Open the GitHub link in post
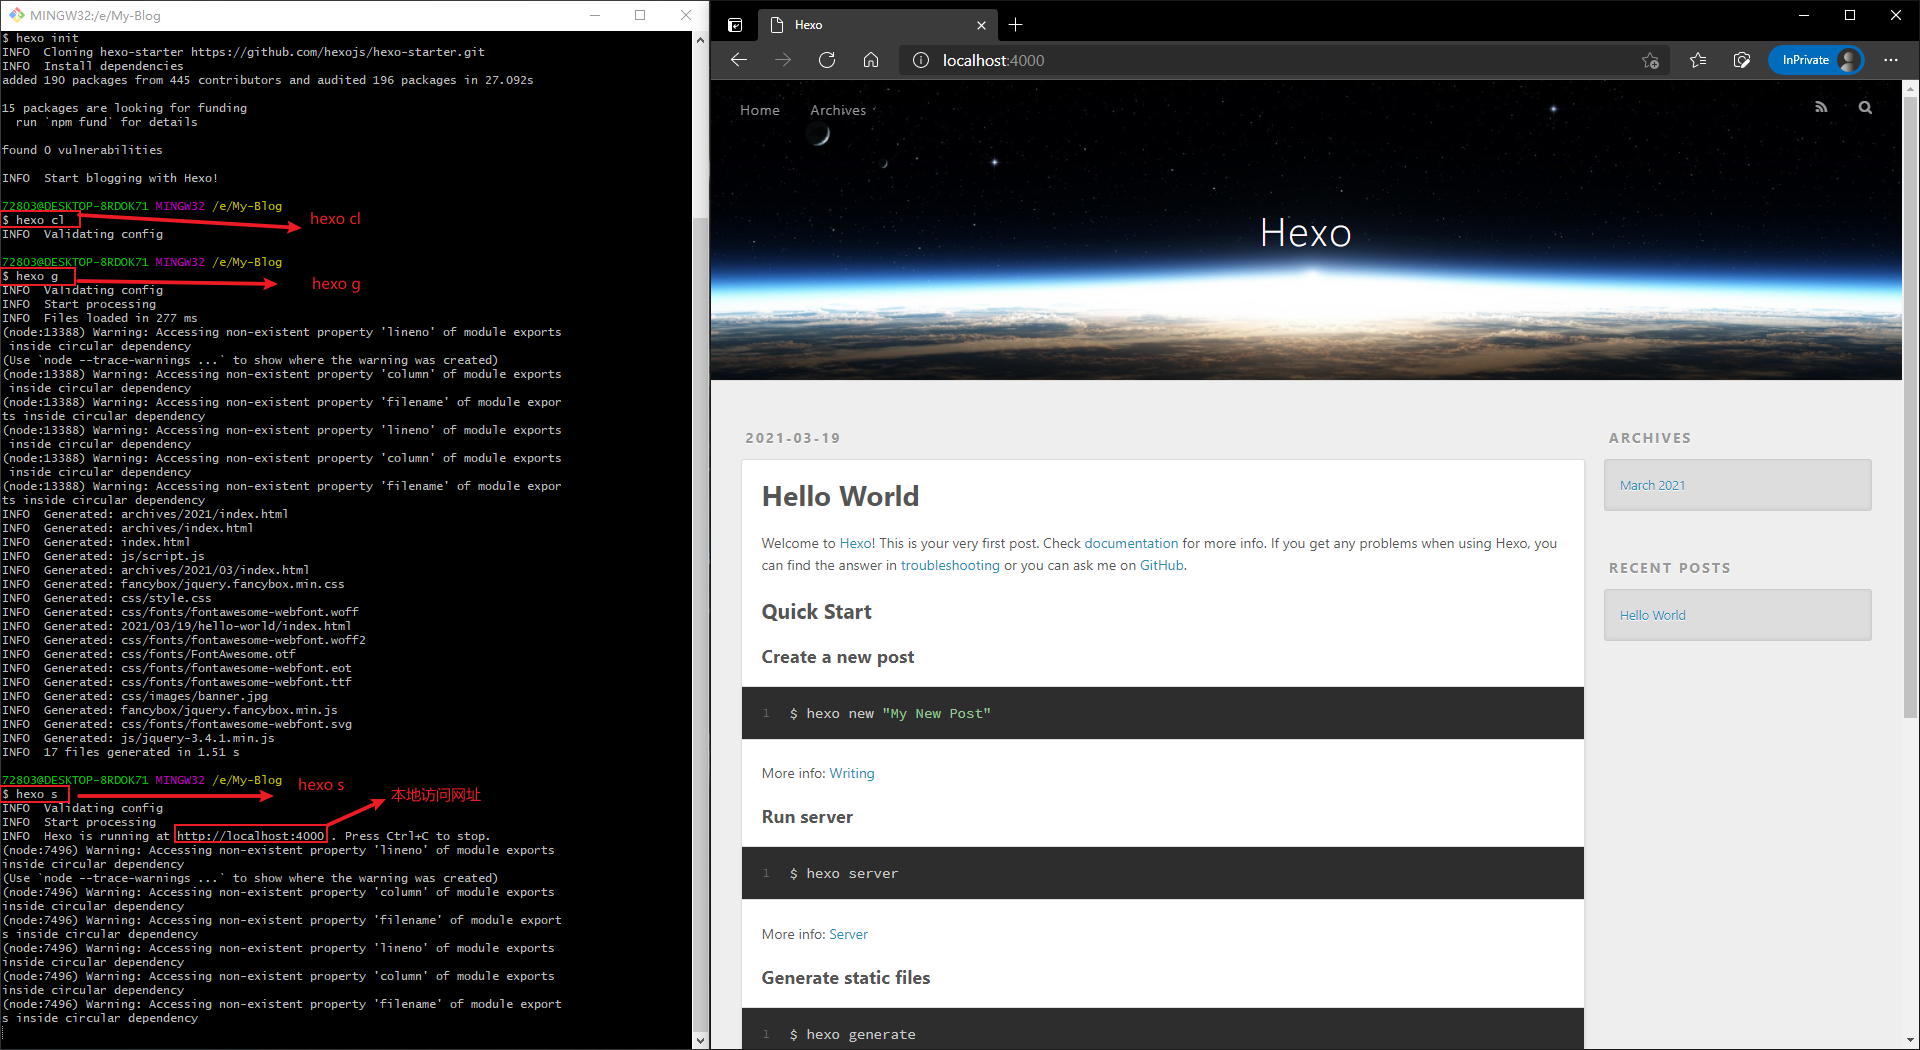 coord(1161,566)
